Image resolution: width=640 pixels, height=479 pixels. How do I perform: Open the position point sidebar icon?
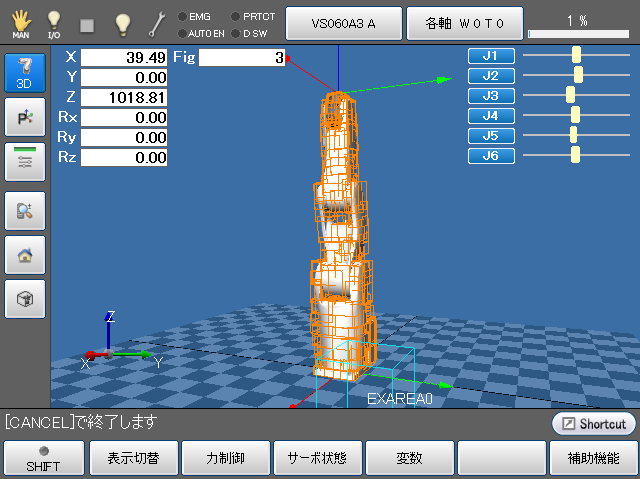click(x=25, y=118)
